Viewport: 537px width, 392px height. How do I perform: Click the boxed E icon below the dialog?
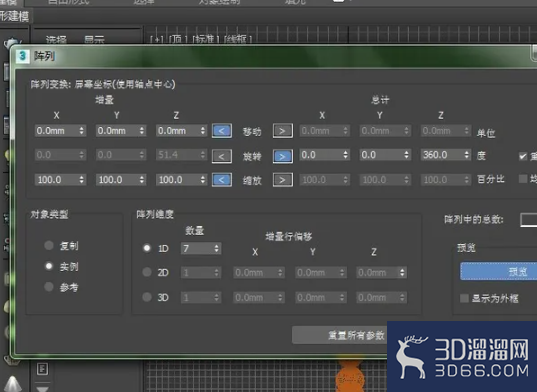[x=42, y=369]
